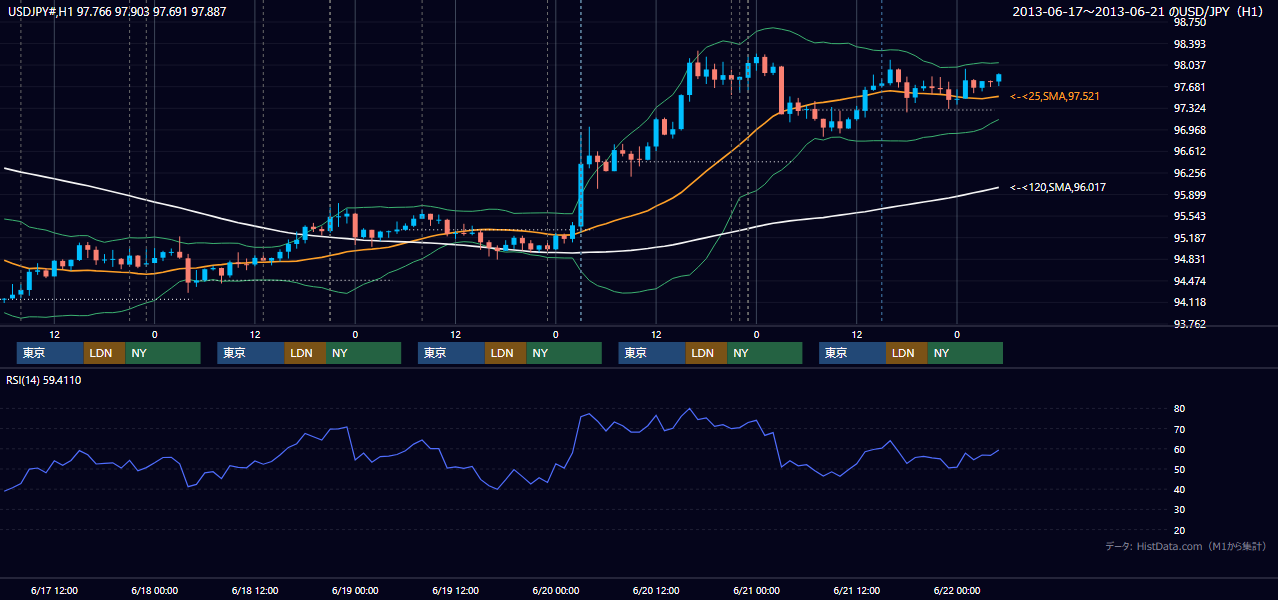The height and width of the screenshot is (600, 1278).
Task: Click the 2013-06-17～2013-06-21 USD/JPY chart title
Action: [1139, 11]
